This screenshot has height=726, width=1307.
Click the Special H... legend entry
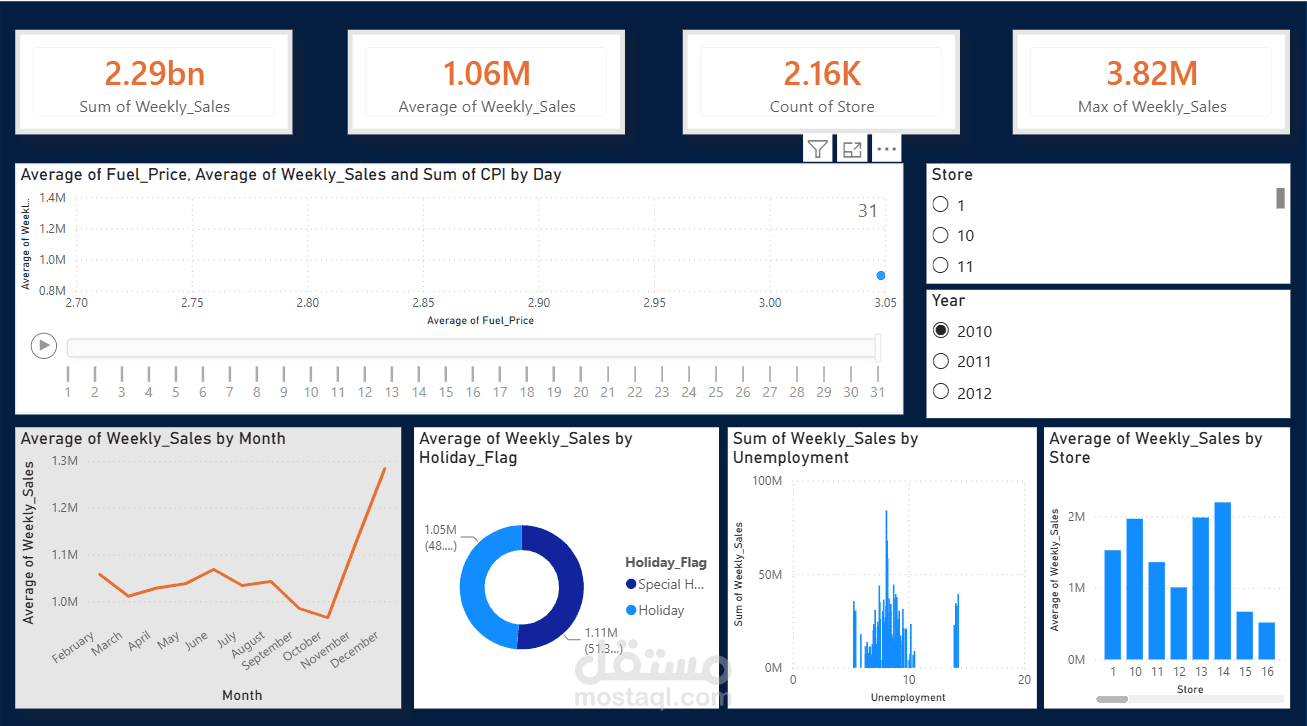coord(666,585)
